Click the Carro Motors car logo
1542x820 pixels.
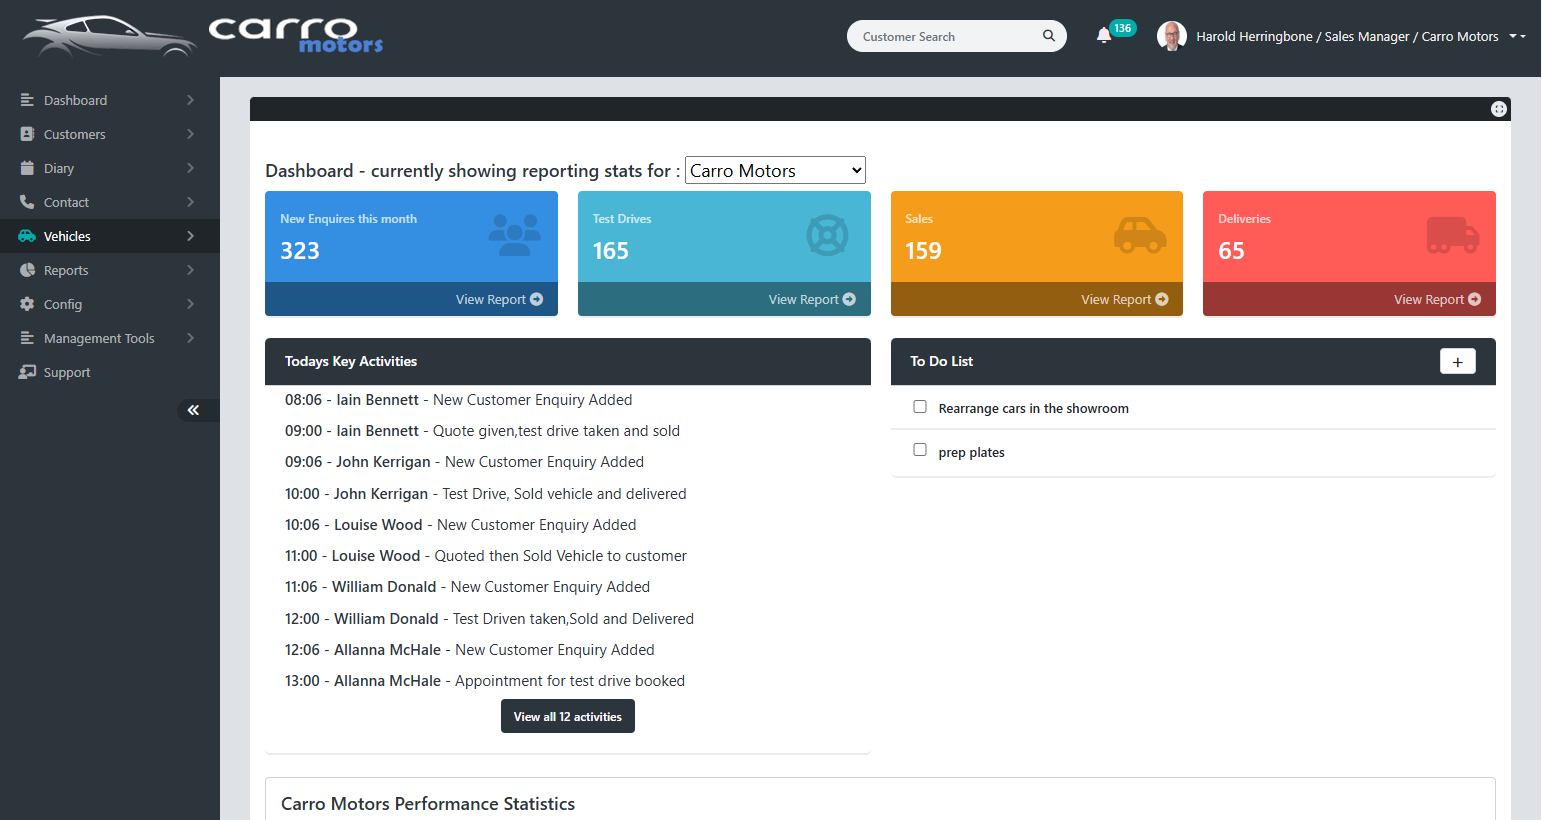coord(110,36)
